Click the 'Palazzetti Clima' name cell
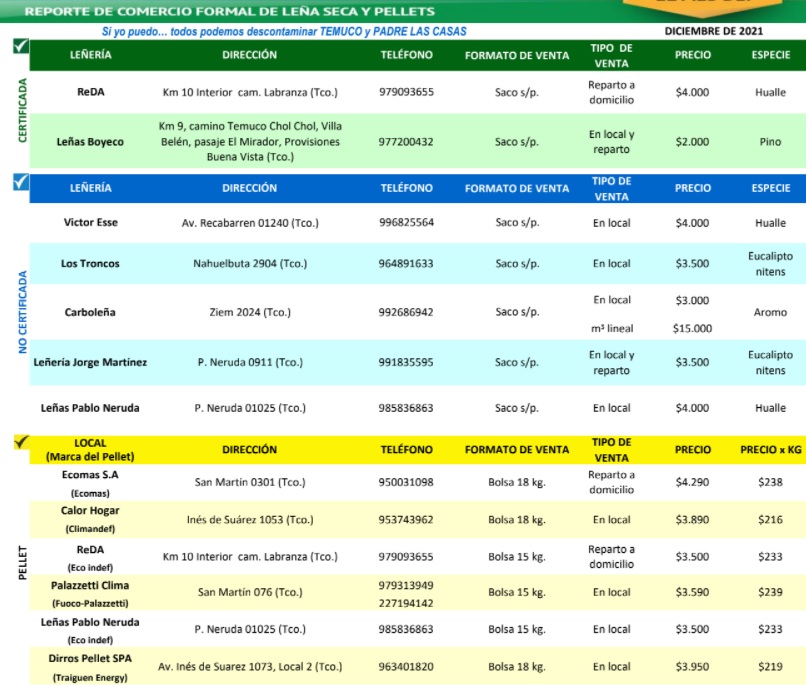The width and height of the screenshot is (806, 685). [x=90, y=586]
